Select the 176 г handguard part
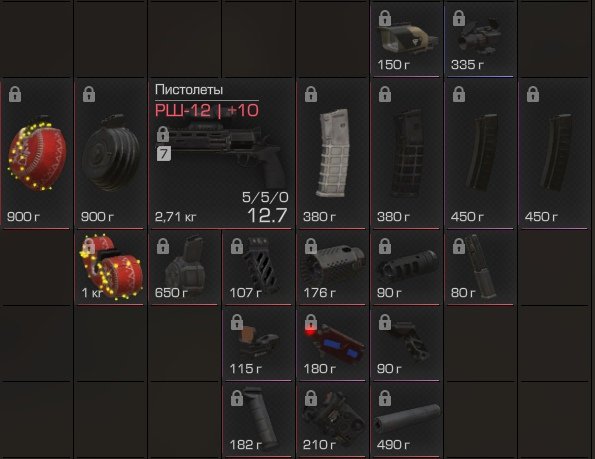The height and width of the screenshot is (459, 595). pyautogui.click(x=332, y=268)
